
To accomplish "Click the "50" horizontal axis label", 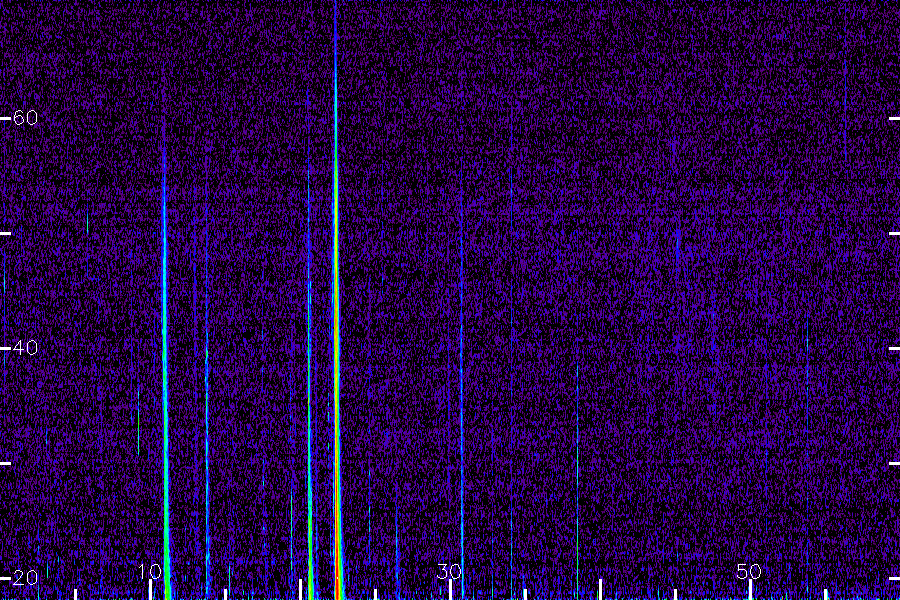I will point(748,571).
